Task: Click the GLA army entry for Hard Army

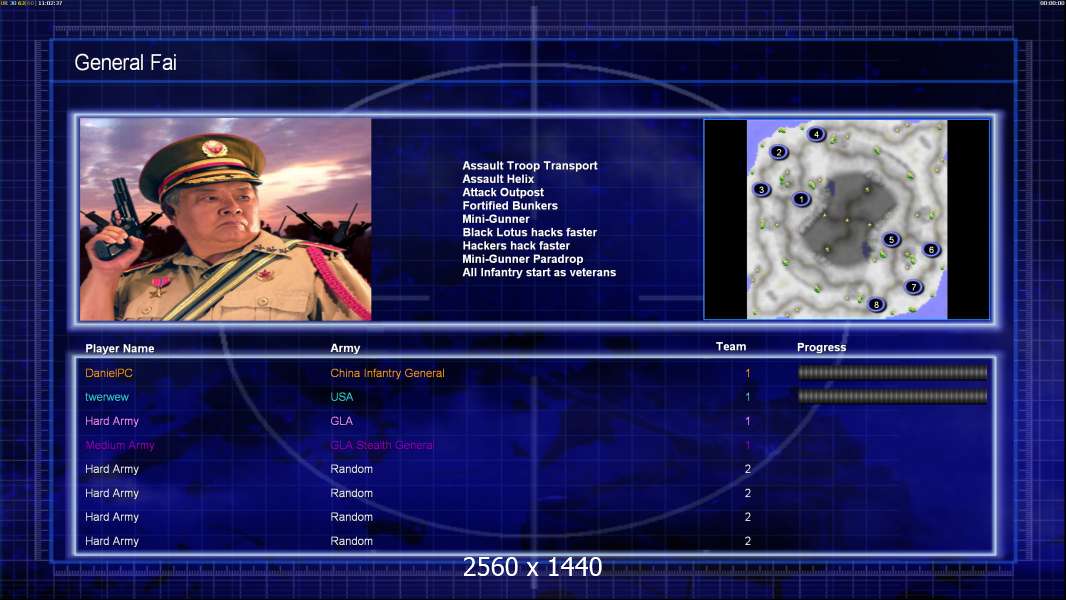Action: coord(341,421)
